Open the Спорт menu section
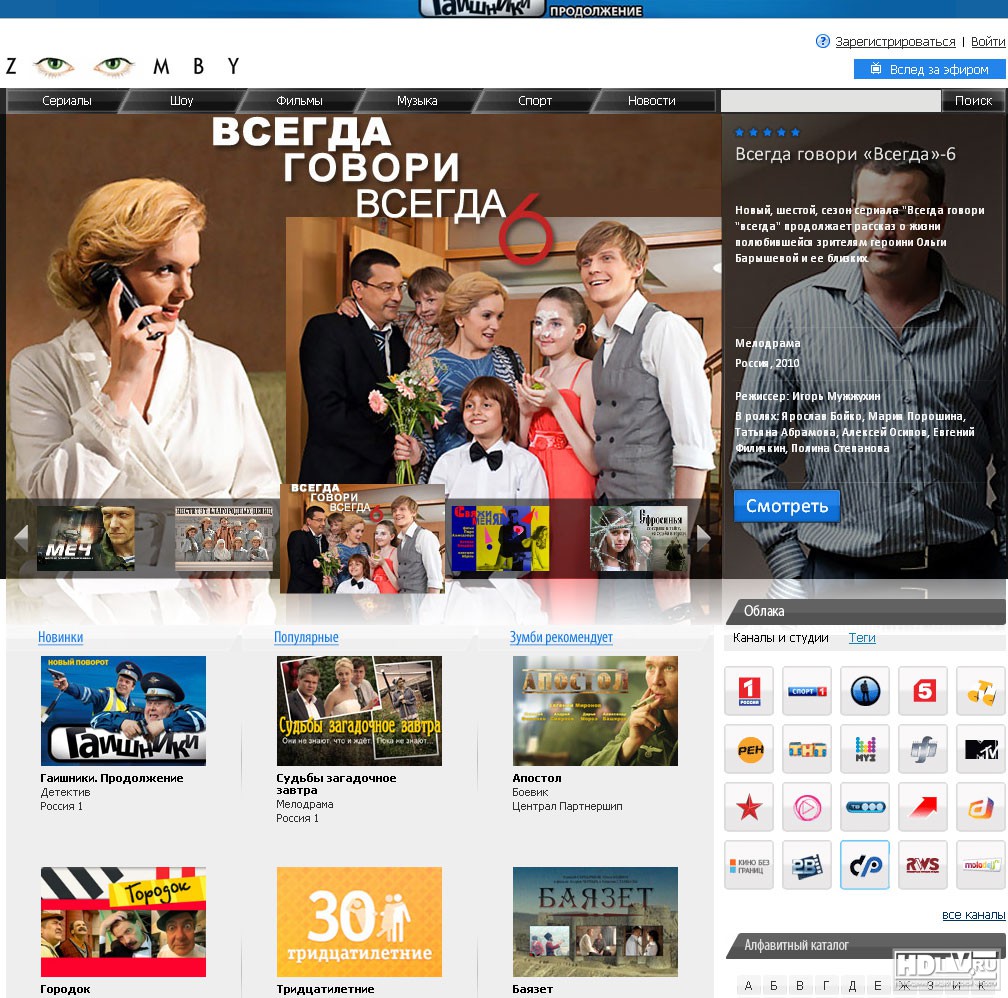This screenshot has height=998, width=1008. [535, 100]
